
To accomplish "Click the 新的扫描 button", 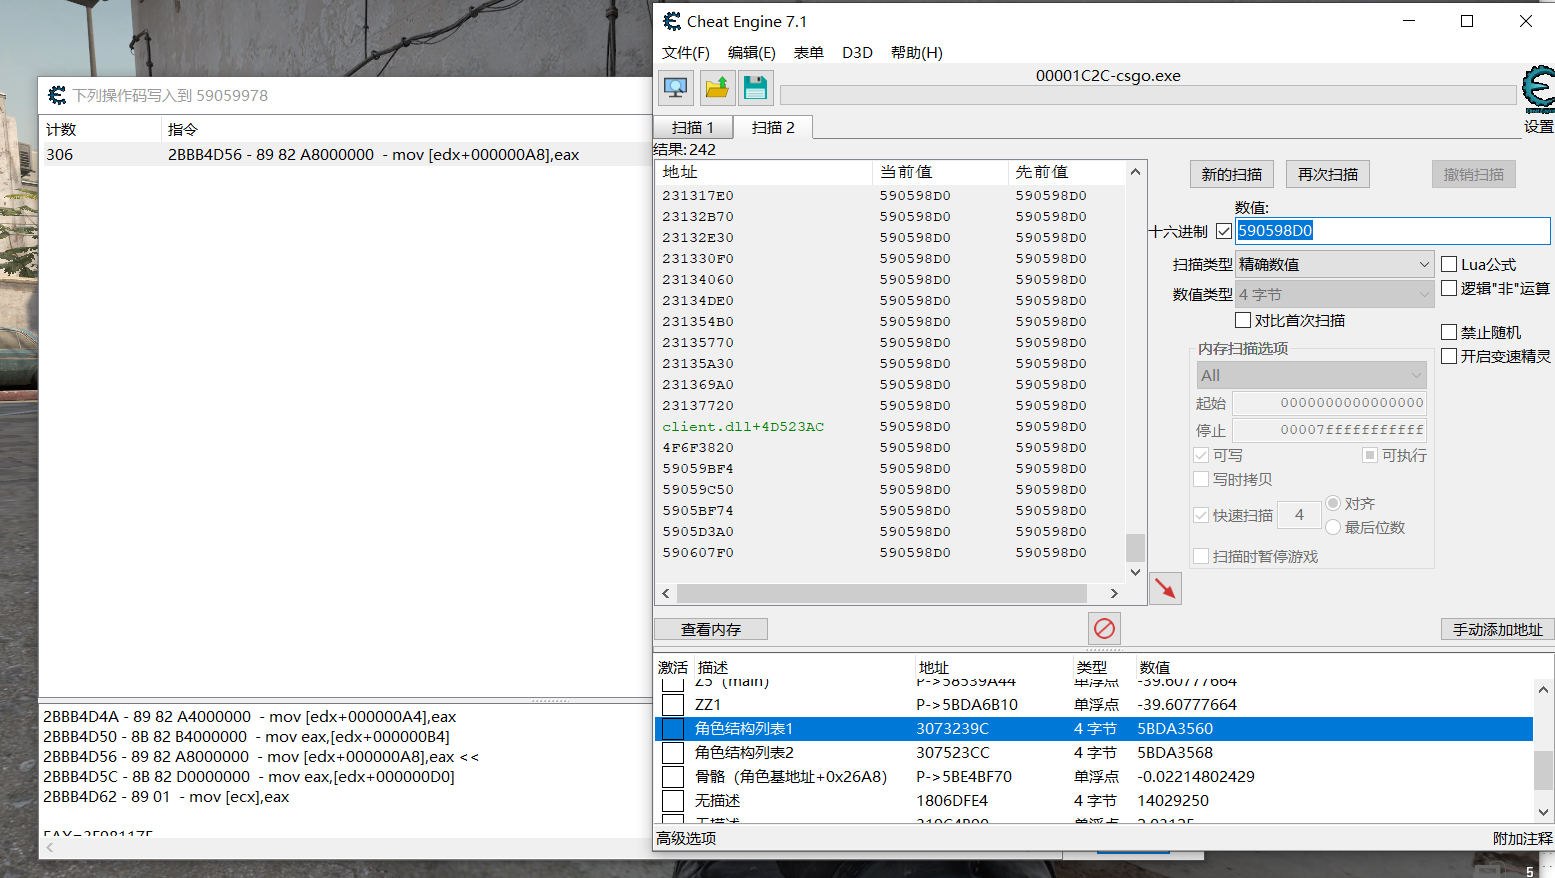I will point(1232,174).
